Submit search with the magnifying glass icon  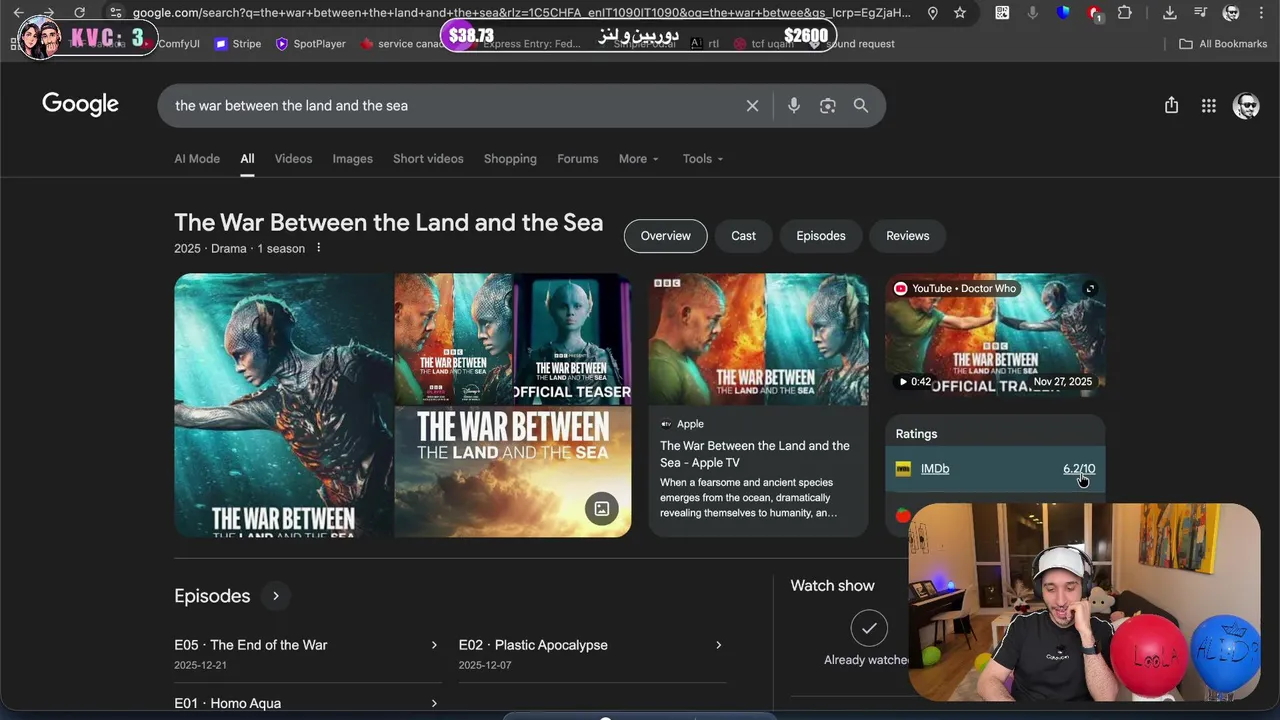coord(861,106)
